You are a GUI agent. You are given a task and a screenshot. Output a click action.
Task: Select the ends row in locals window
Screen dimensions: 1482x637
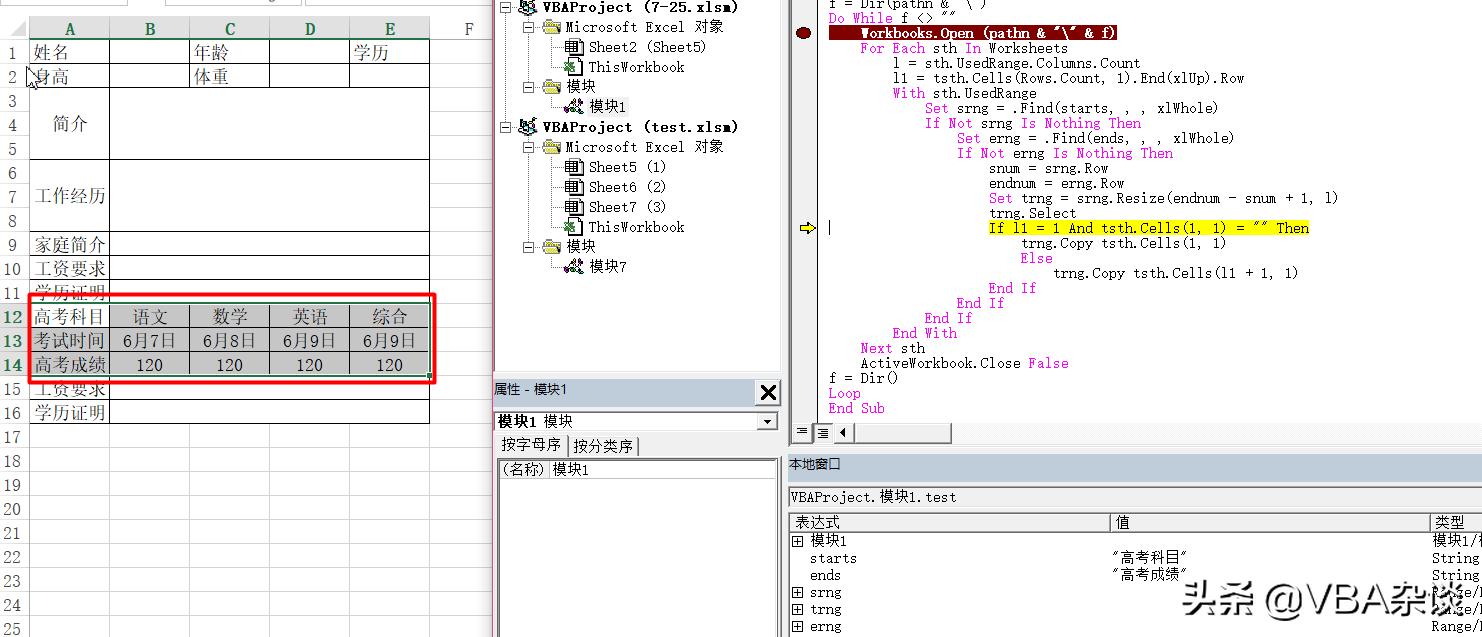coord(1135,575)
